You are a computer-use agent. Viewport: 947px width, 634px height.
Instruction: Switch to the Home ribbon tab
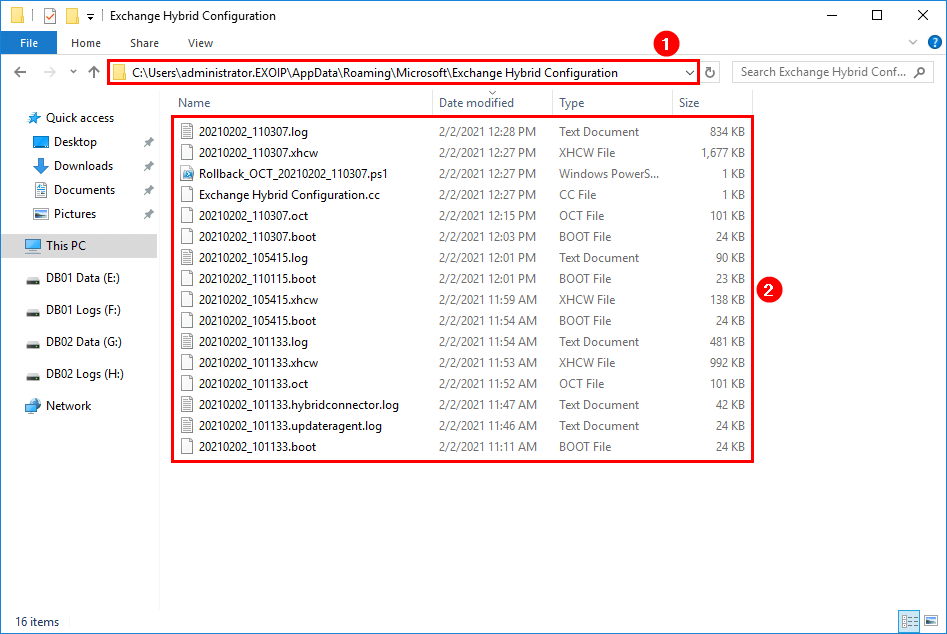(x=86, y=43)
